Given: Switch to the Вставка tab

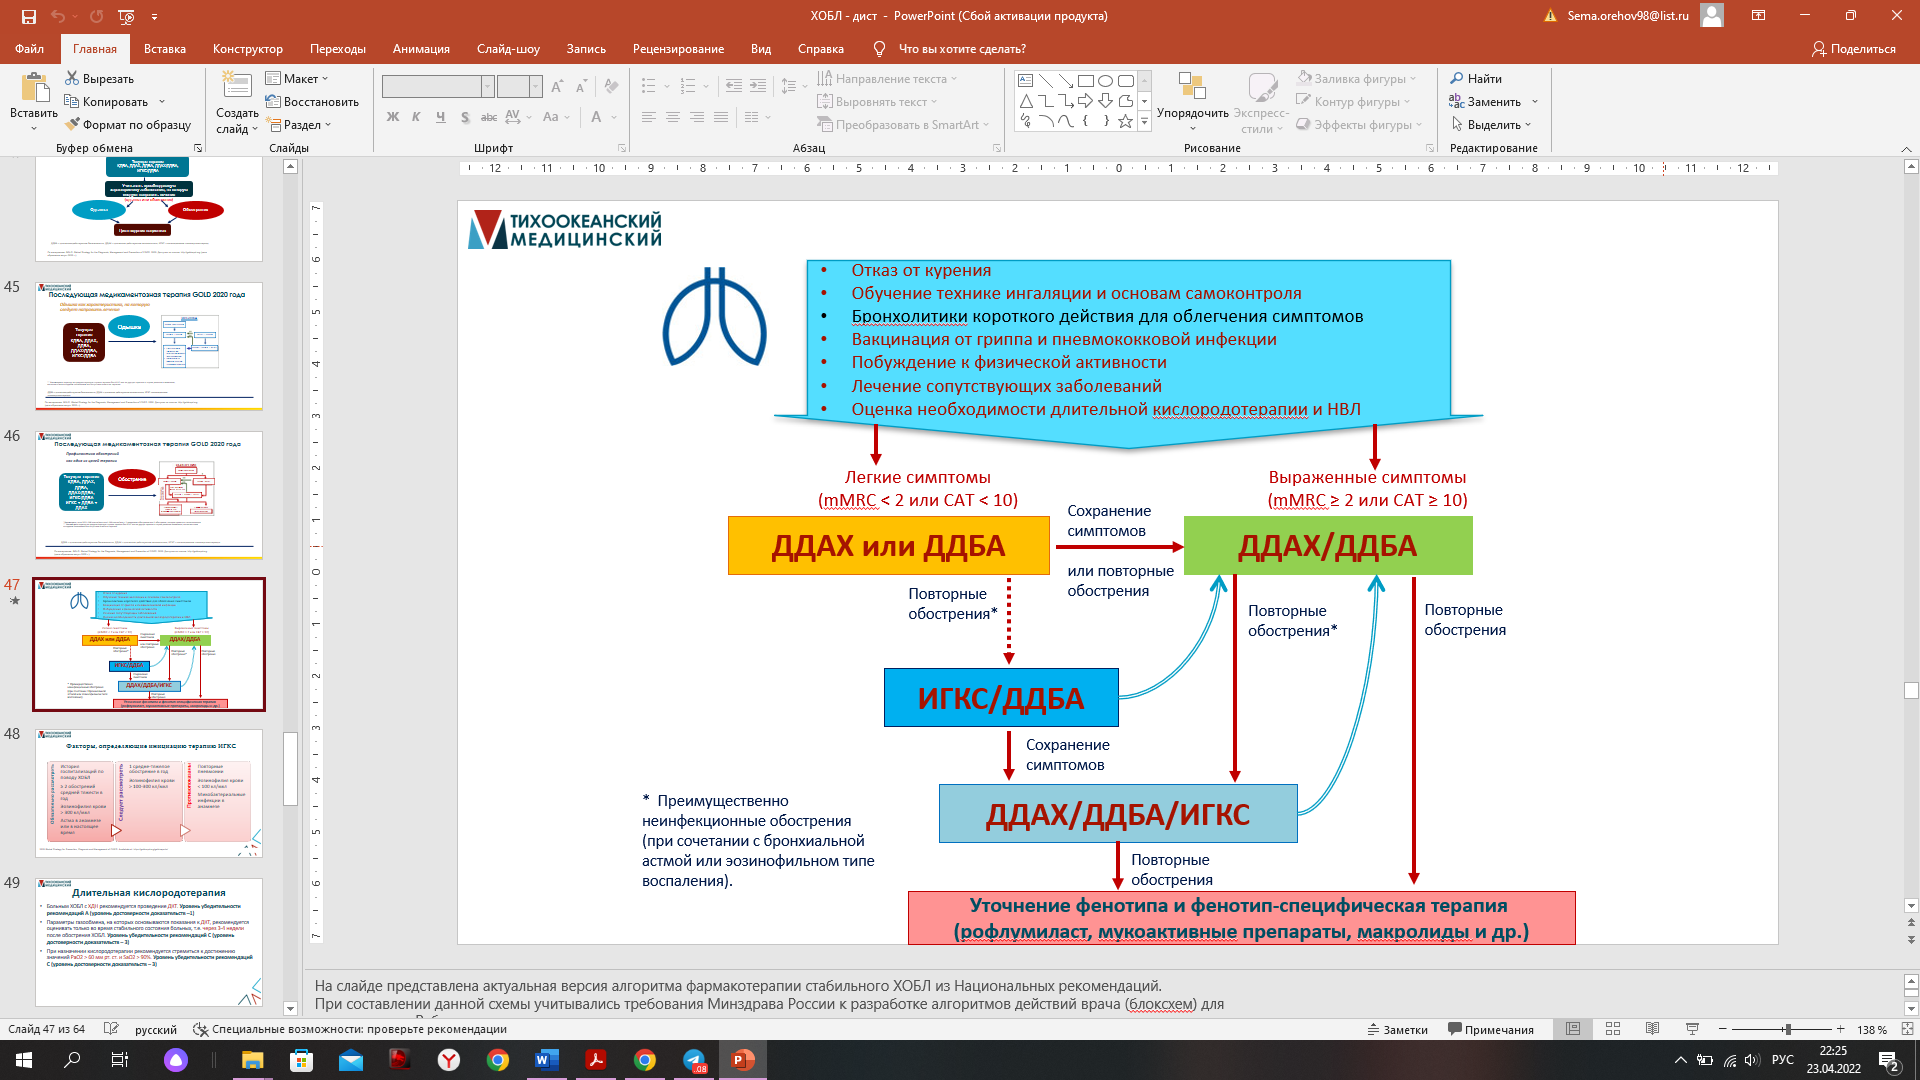Looking at the screenshot, I should 165,49.
